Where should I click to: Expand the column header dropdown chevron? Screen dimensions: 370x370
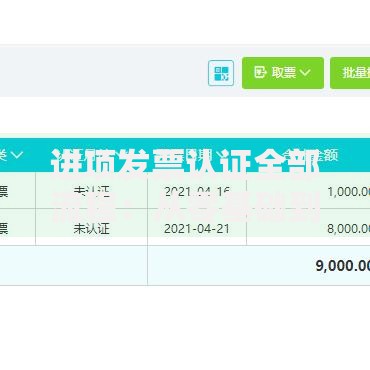coord(17,155)
